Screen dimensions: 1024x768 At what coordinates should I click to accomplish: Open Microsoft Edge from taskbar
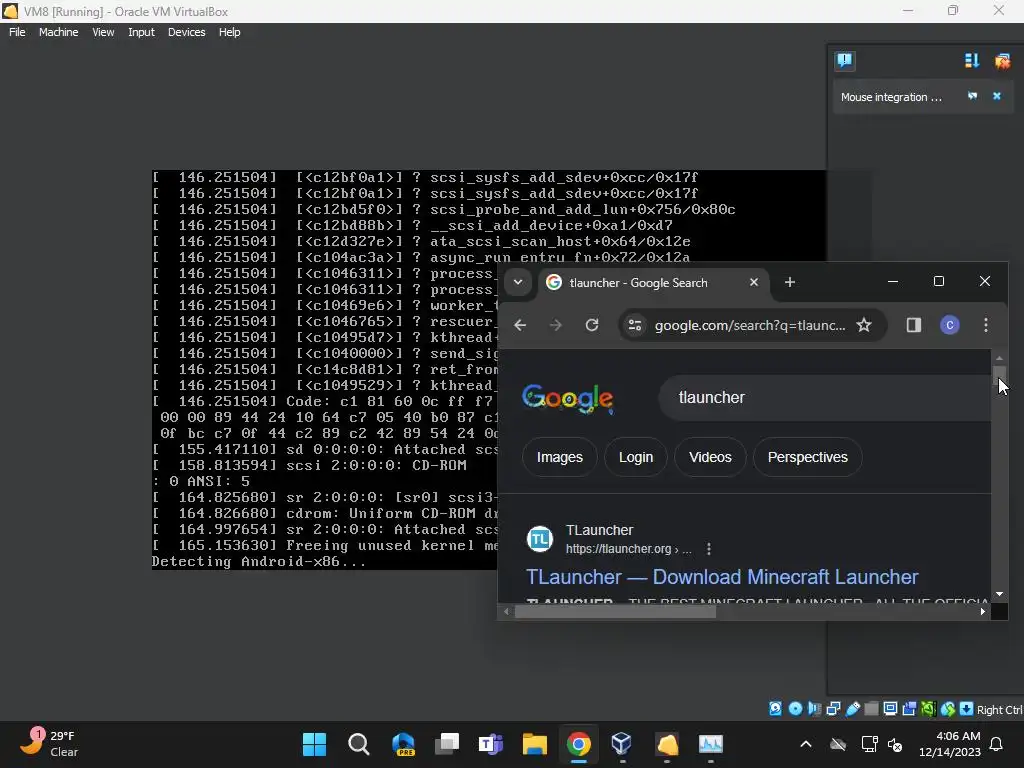click(403, 744)
